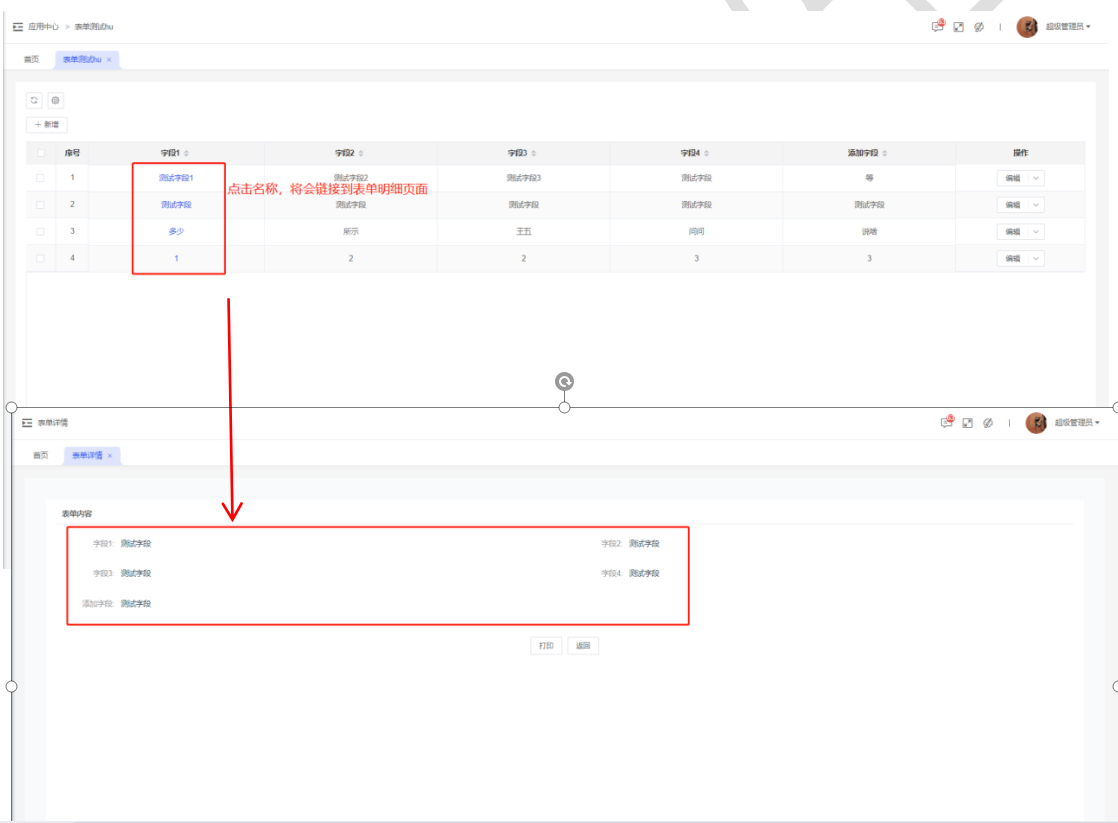
Task: Tick the checkbox for row 2
Action: (x=41, y=205)
